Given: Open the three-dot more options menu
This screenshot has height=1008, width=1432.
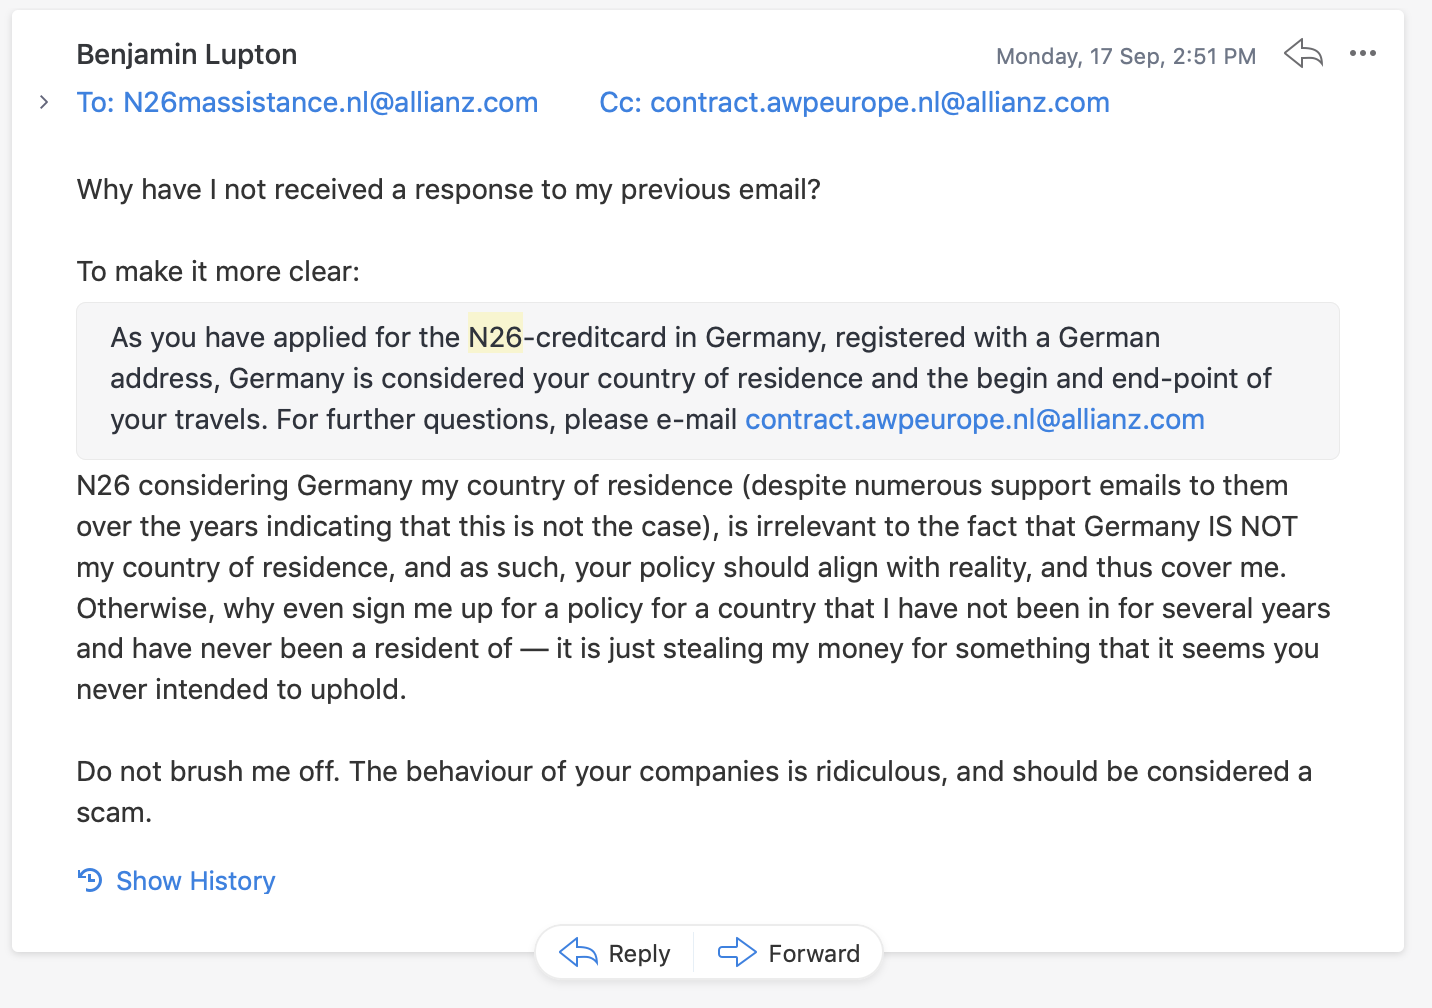Looking at the screenshot, I should point(1362,54).
